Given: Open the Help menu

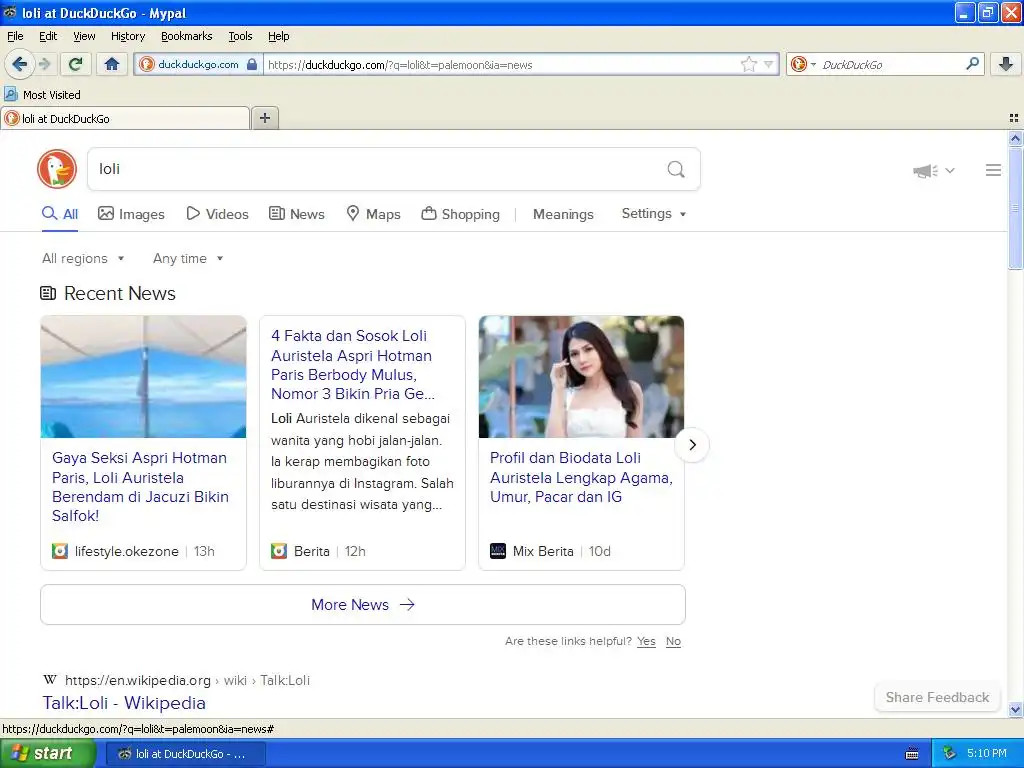Looking at the screenshot, I should tap(278, 36).
